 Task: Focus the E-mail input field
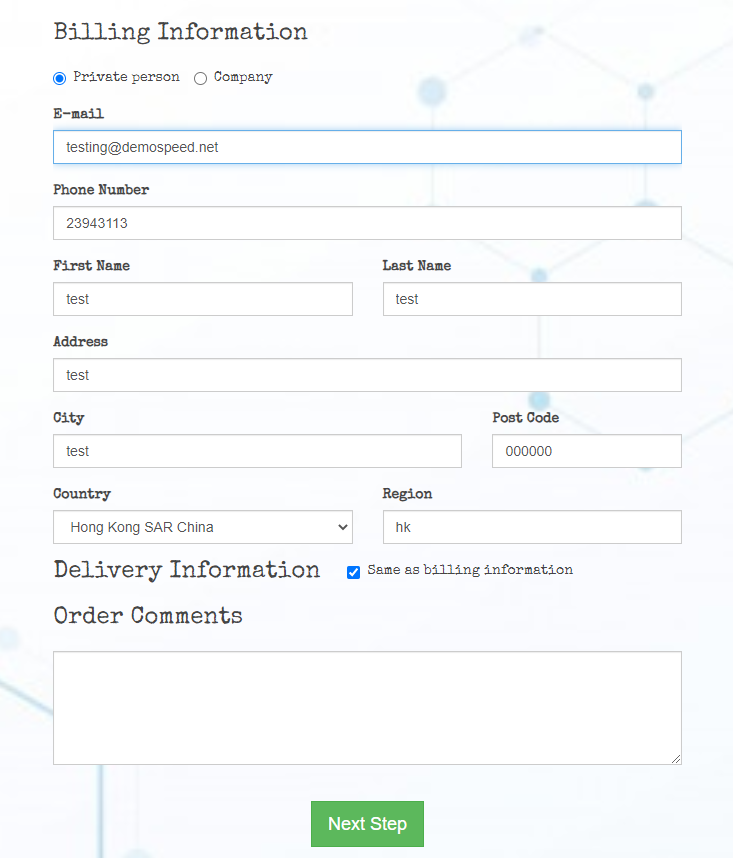coord(367,147)
